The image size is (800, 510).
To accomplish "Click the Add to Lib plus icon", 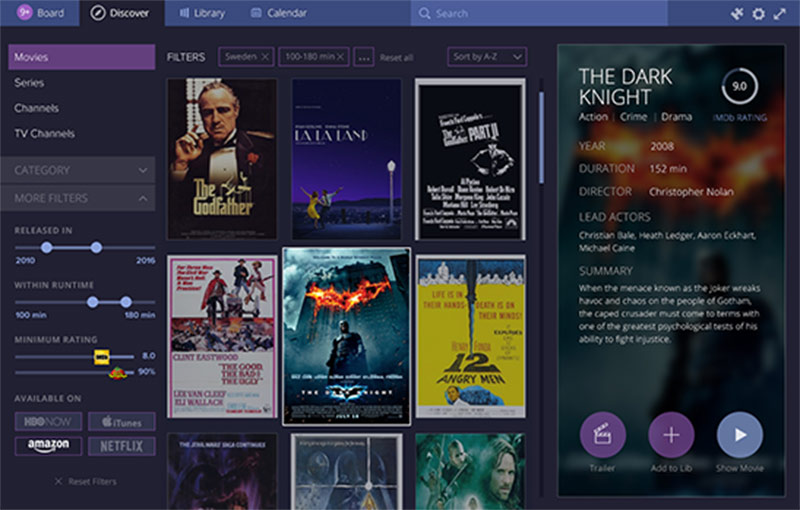I will click(671, 435).
